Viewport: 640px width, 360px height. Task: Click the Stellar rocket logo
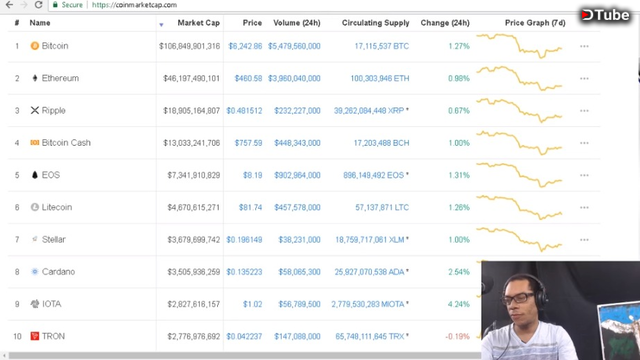coord(35,239)
